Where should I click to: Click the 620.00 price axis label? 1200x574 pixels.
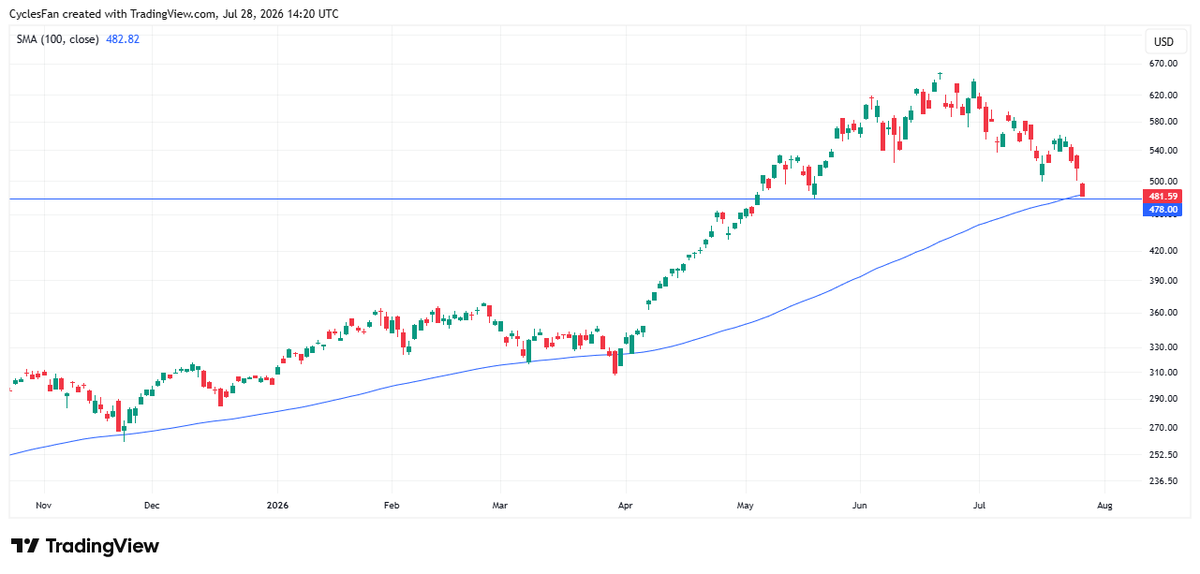point(1163,96)
